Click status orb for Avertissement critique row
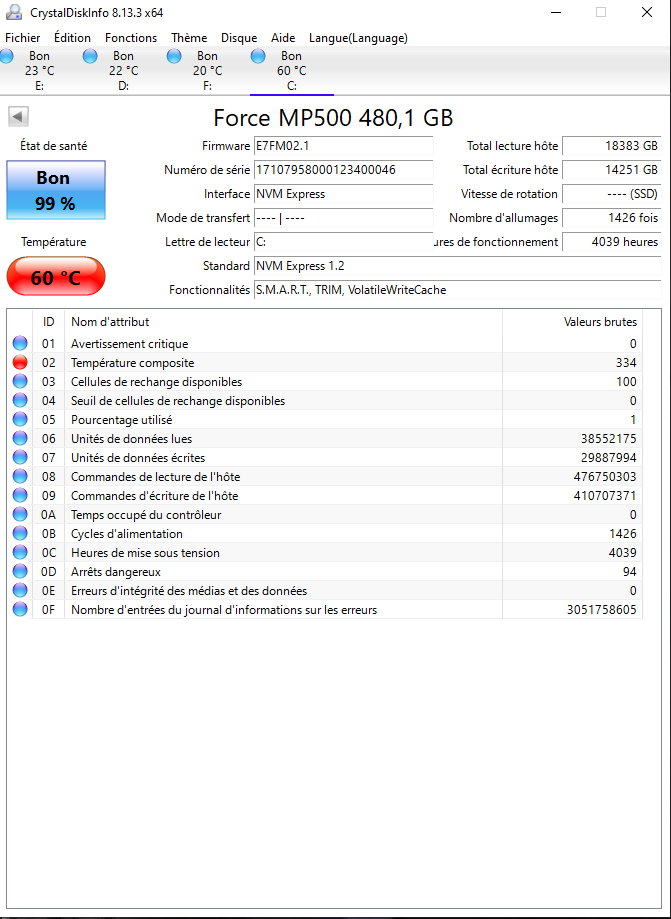This screenshot has width=671, height=919. point(20,343)
